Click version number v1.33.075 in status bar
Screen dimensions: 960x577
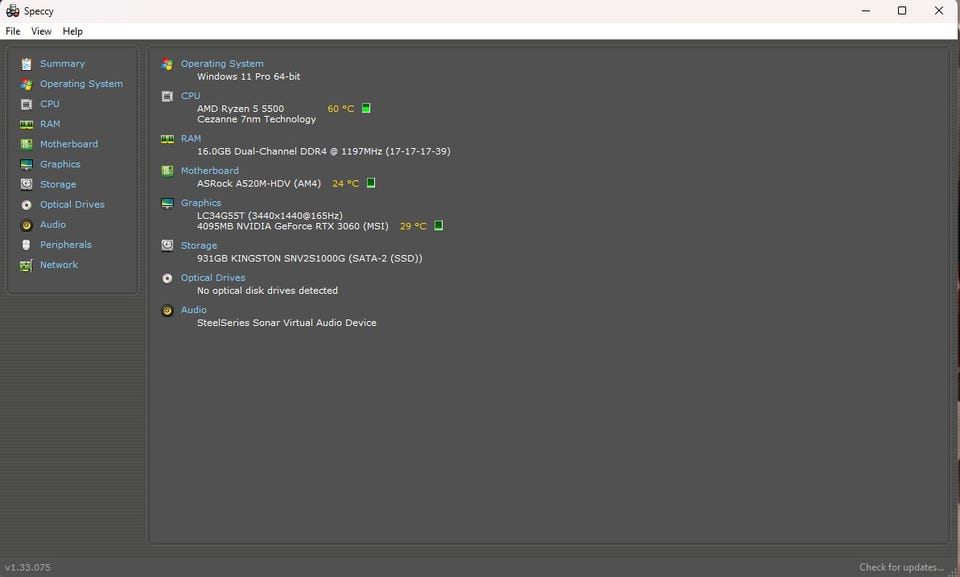[x=28, y=568]
